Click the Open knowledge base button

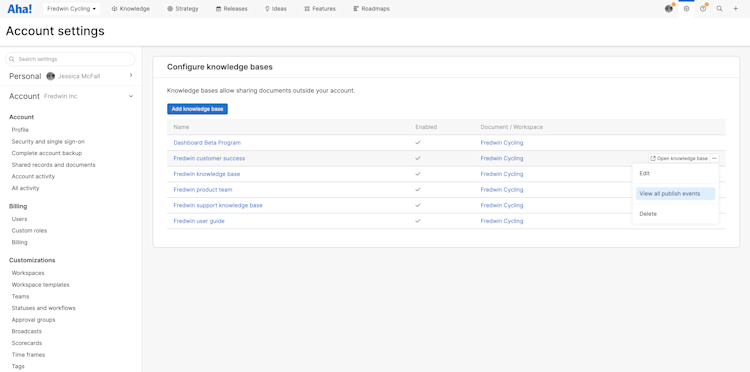[x=679, y=158]
